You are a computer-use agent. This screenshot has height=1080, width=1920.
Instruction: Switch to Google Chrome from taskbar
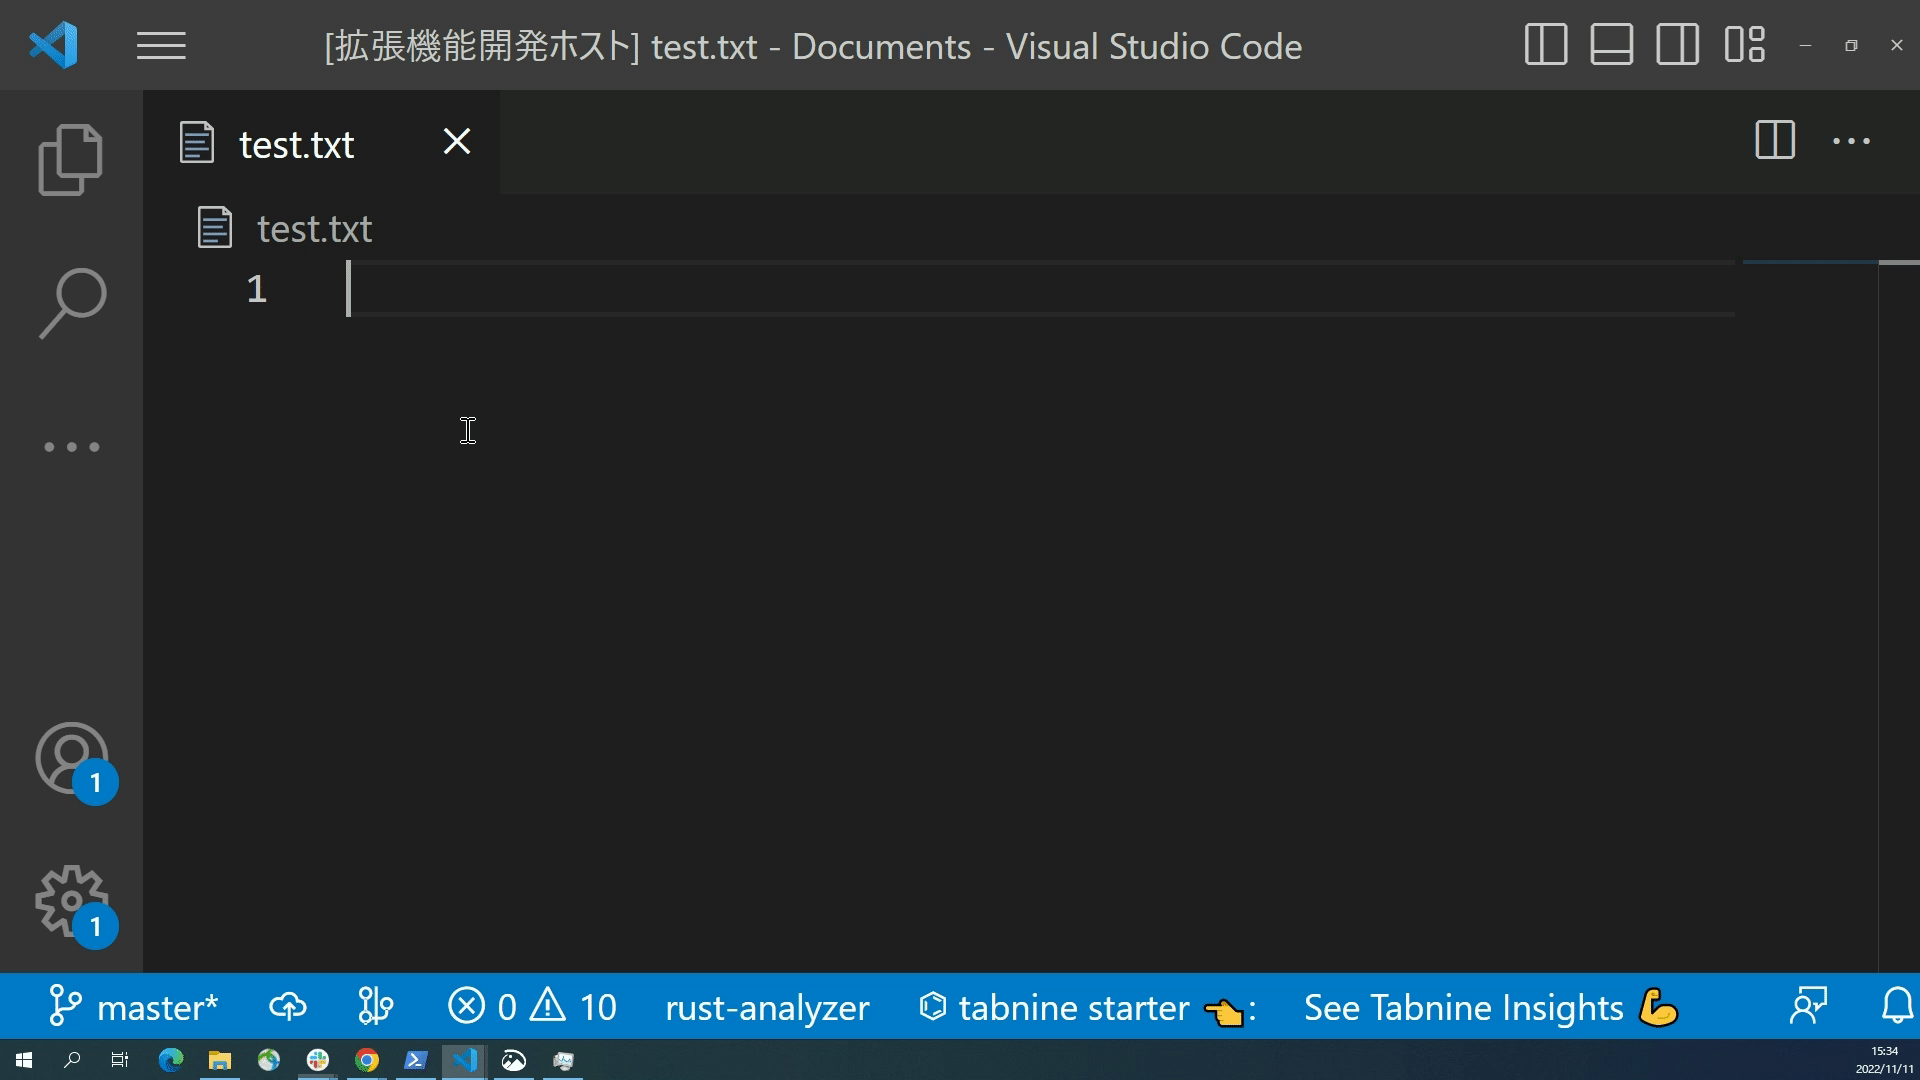click(367, 1060)
